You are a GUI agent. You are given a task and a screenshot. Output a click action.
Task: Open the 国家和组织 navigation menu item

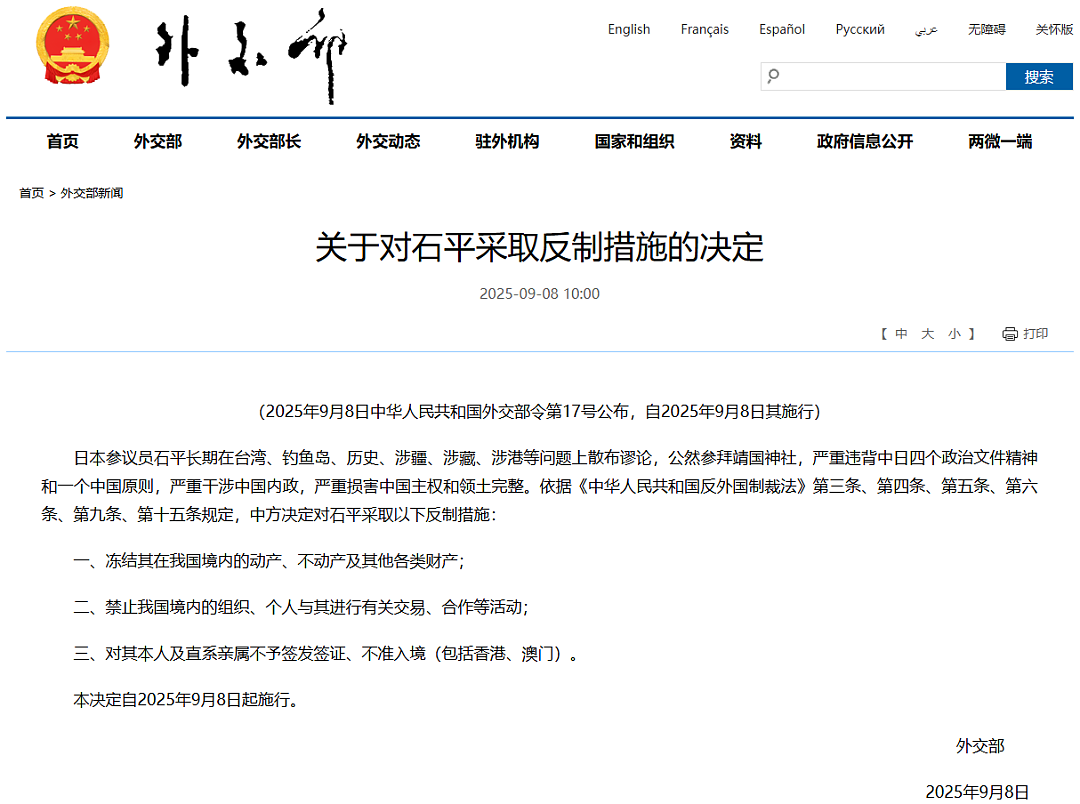coord(634,141)
